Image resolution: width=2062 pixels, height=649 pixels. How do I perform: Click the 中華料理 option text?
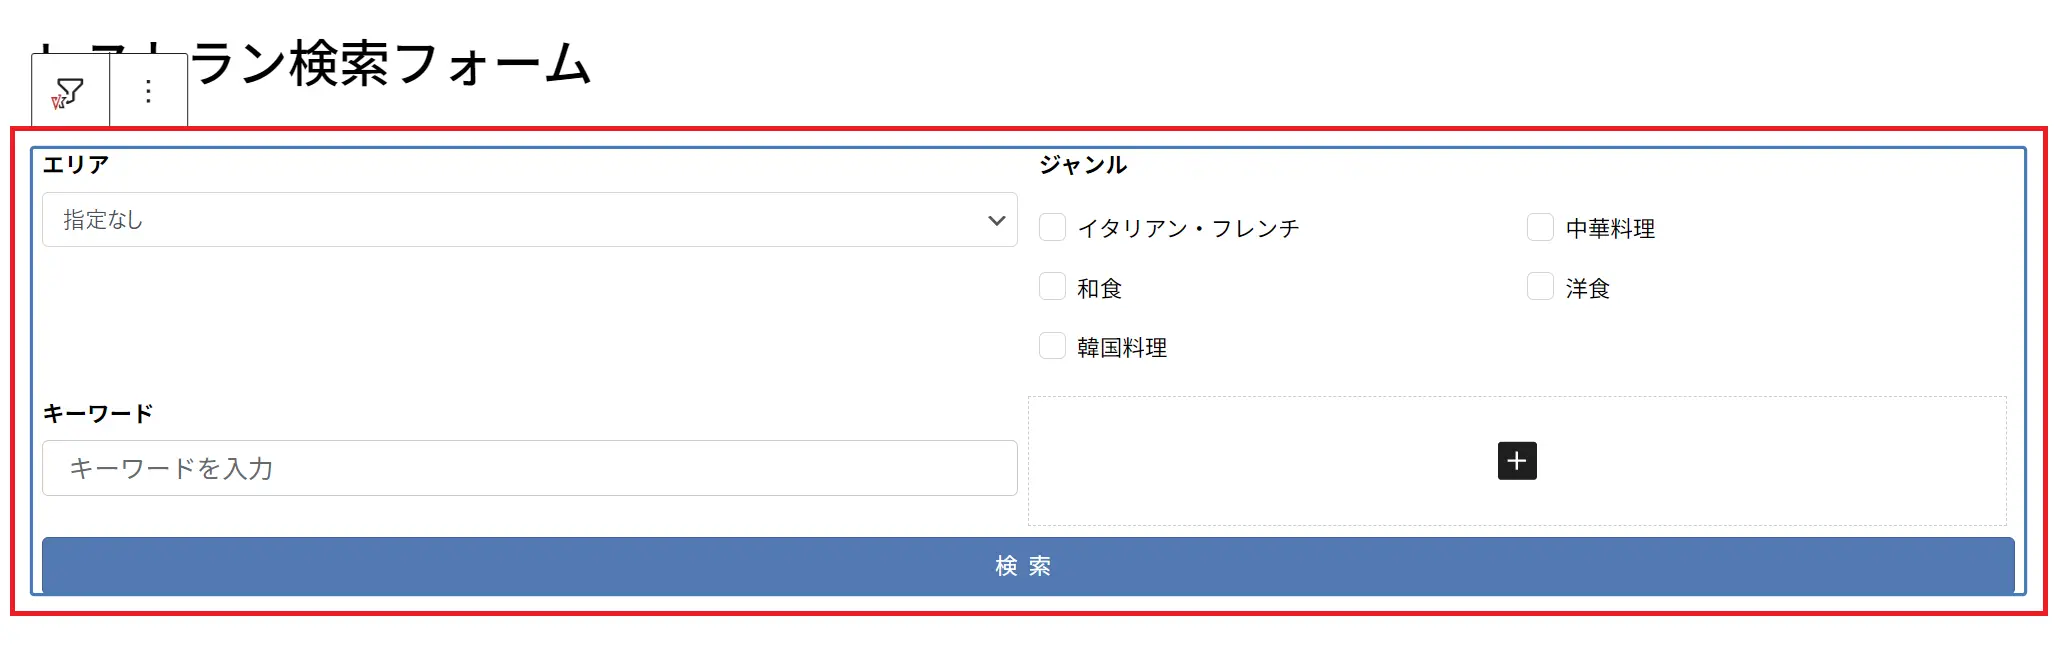click(1610, 229)
